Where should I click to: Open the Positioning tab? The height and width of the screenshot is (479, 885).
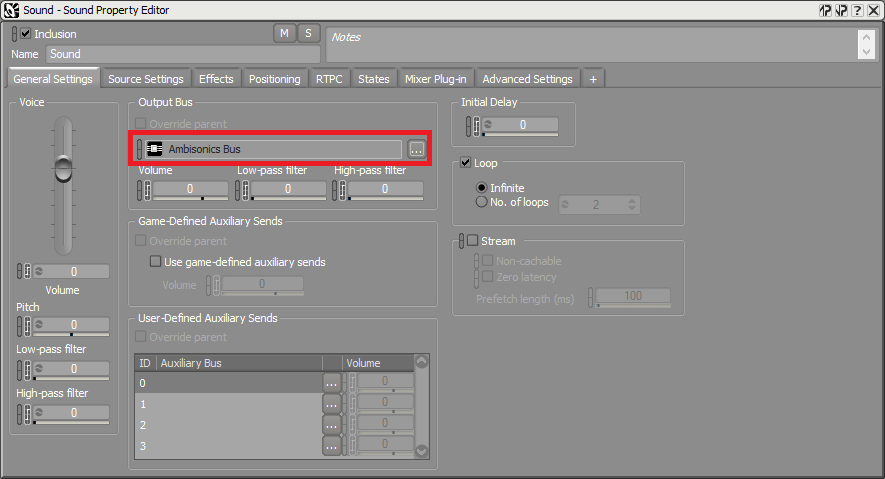(274, 79)
